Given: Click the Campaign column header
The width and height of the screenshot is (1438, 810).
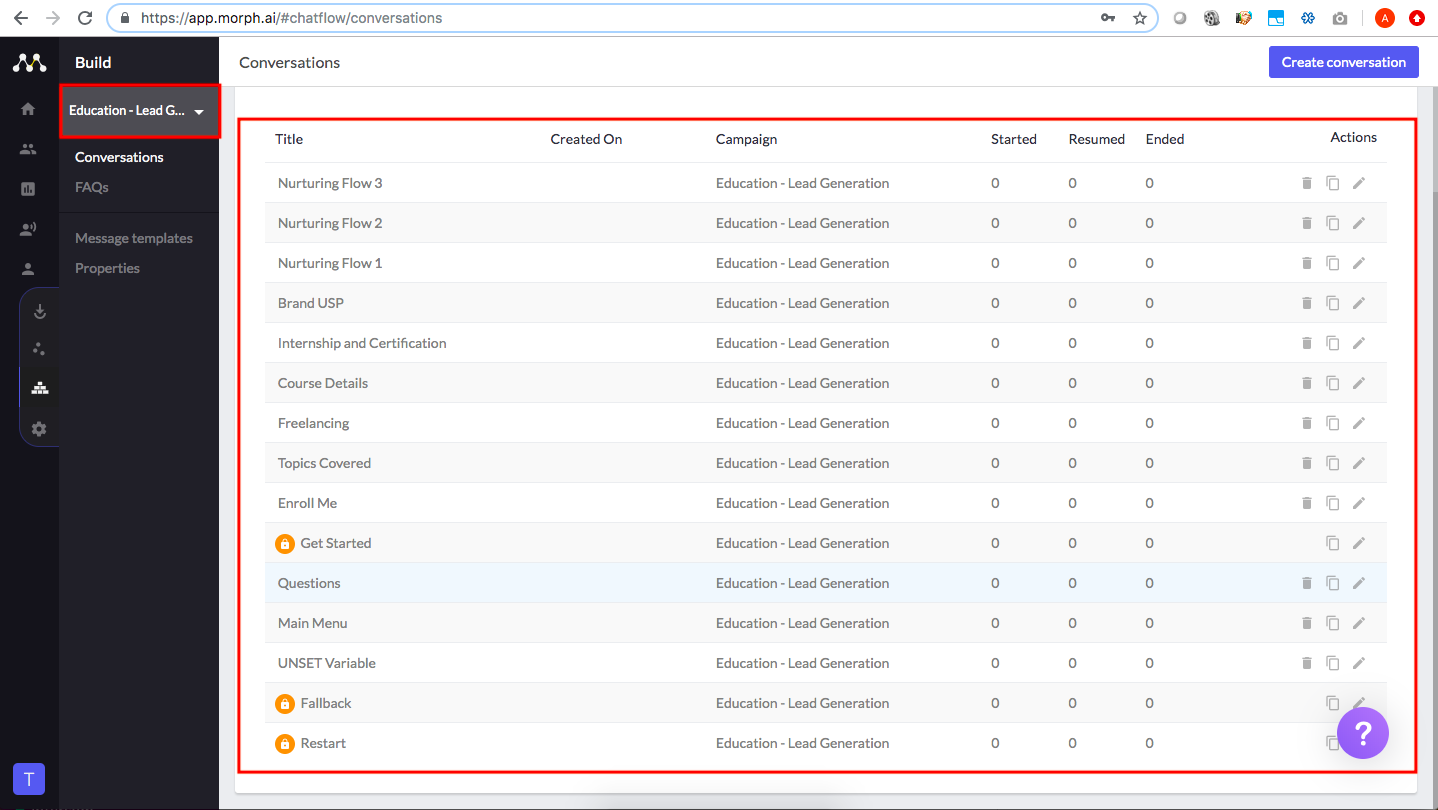Looking at the screenshot, I should pos(746,139).
